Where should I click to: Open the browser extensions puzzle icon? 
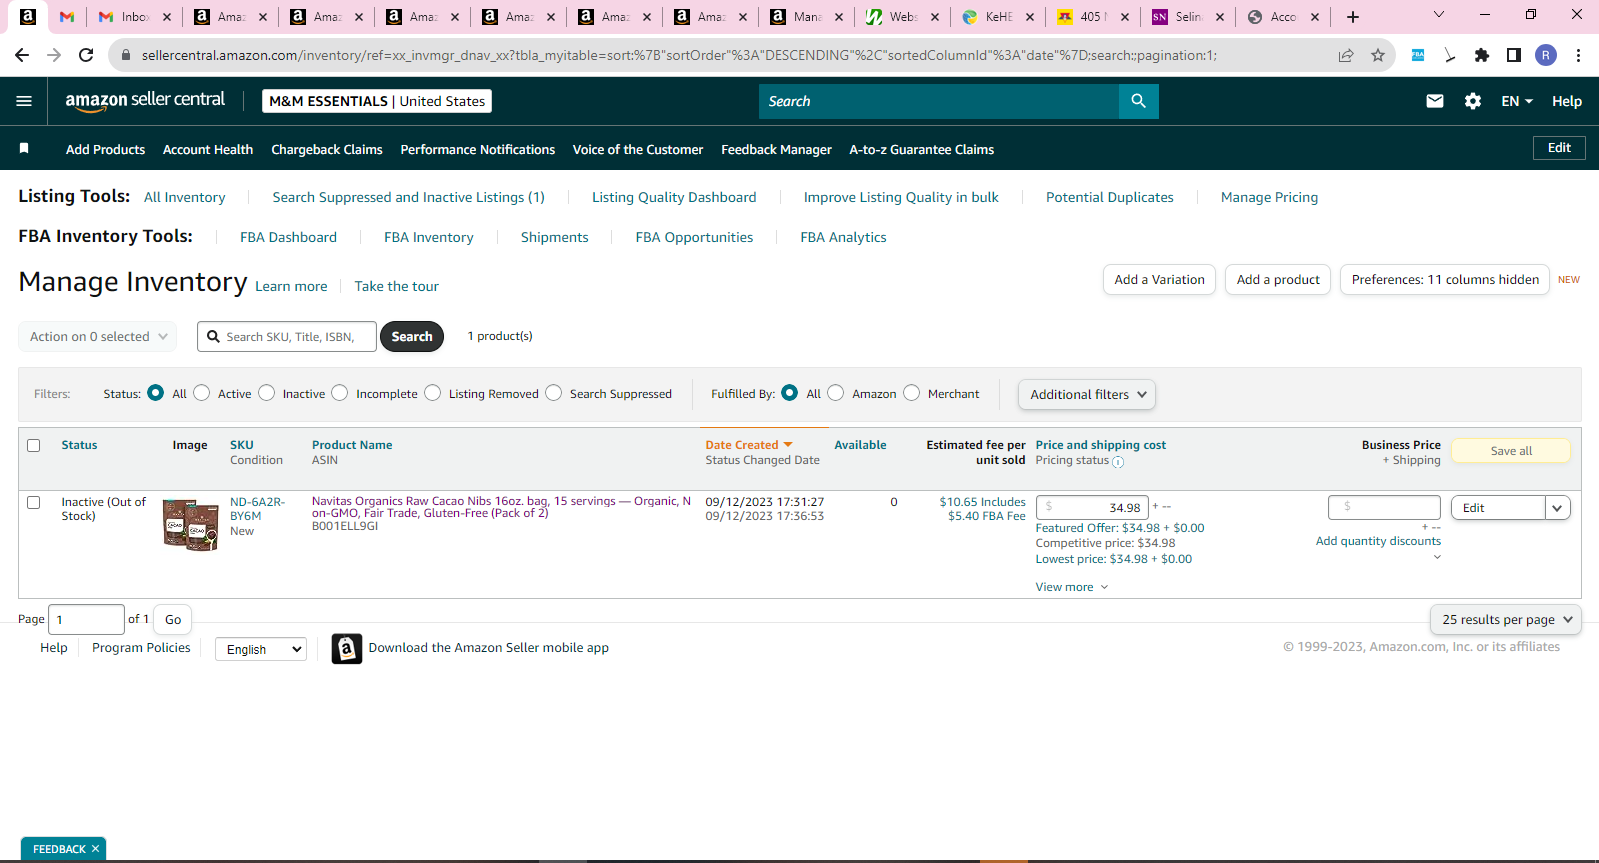pos(1482,55)
